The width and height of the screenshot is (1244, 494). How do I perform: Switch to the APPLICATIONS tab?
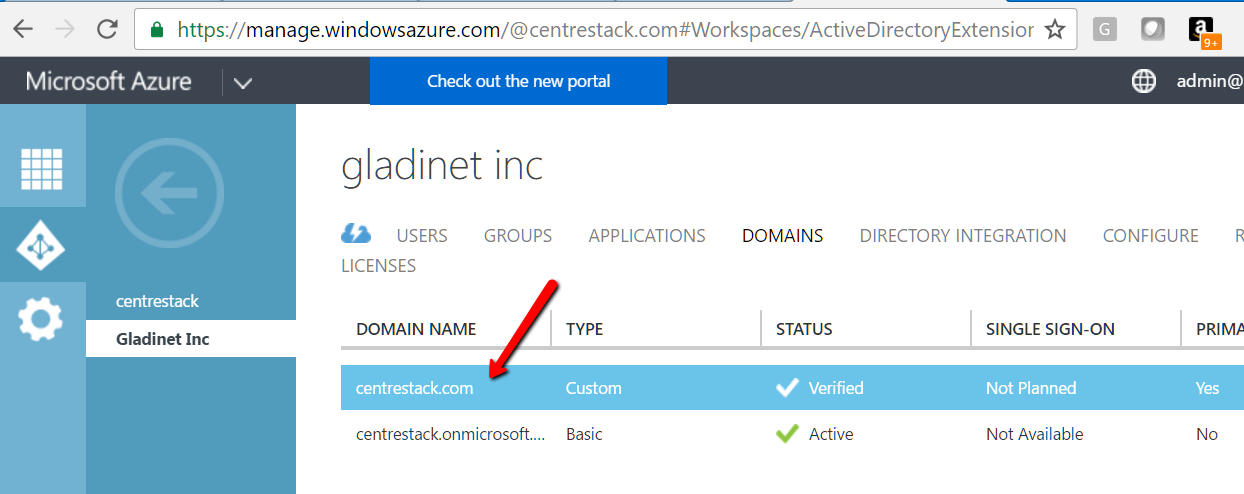[x=647, y=236]
